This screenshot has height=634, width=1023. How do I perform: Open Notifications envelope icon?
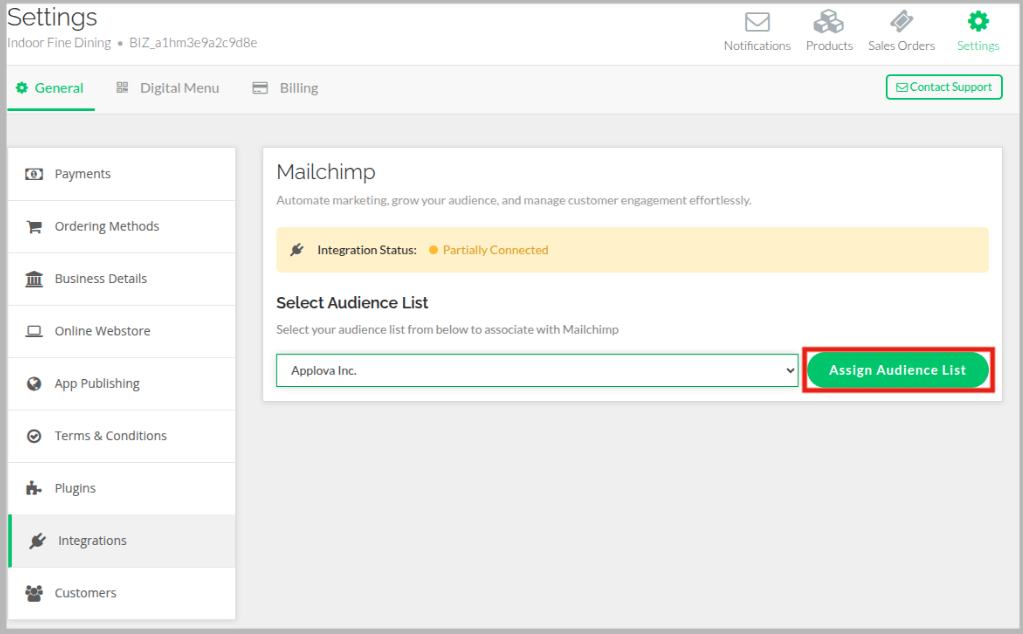click(757, 22)
